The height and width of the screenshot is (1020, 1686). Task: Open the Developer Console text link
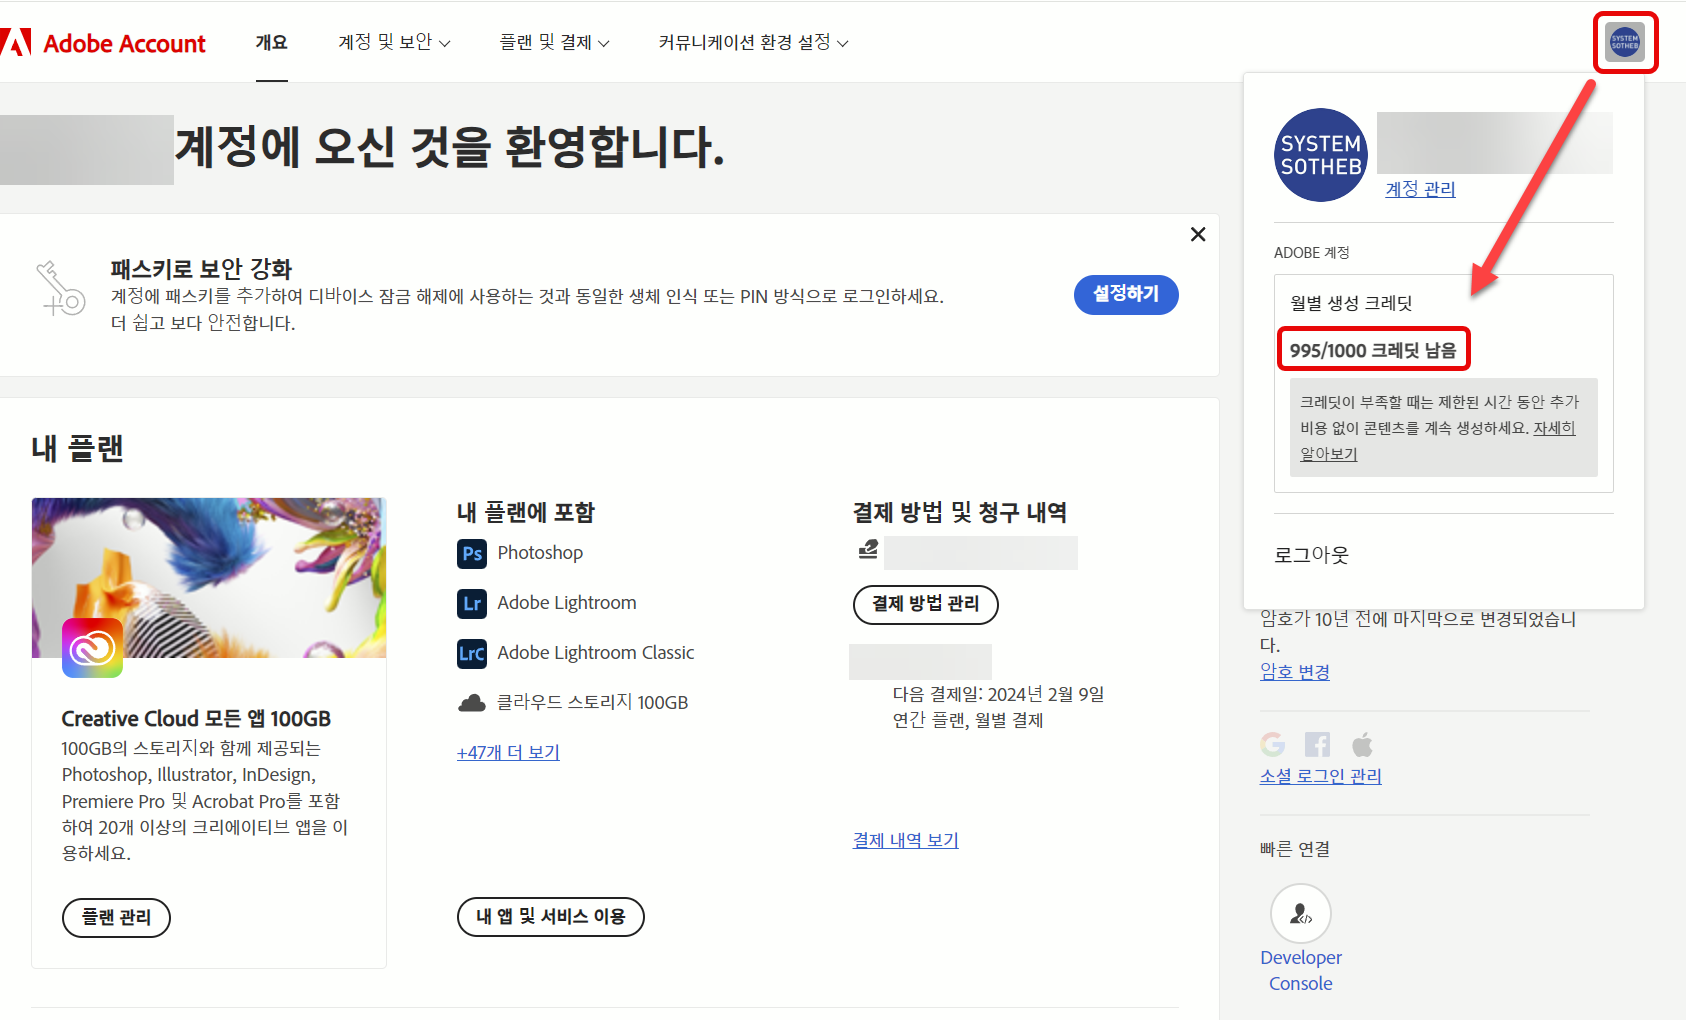click(x=1301, y=970)
